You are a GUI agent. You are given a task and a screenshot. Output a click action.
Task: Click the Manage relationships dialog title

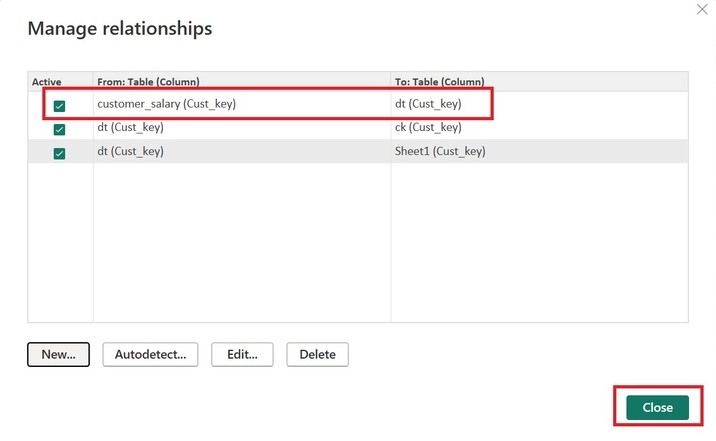[x=120, y=28]
